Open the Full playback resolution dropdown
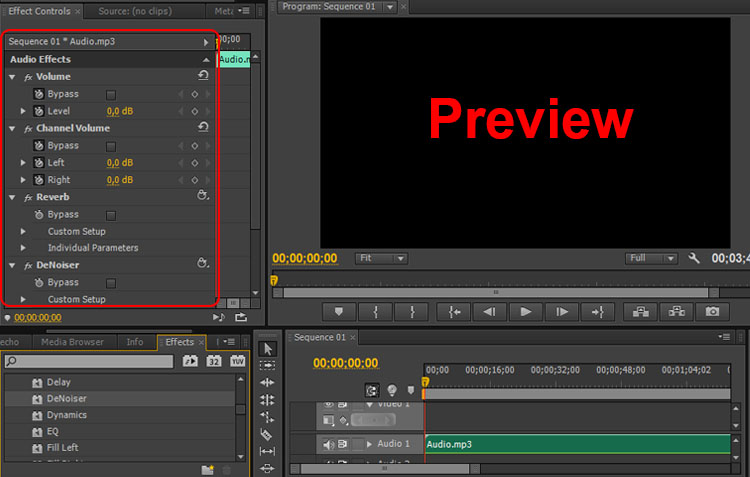Viewport: 750px width, 477px height. tap(651, 258)
